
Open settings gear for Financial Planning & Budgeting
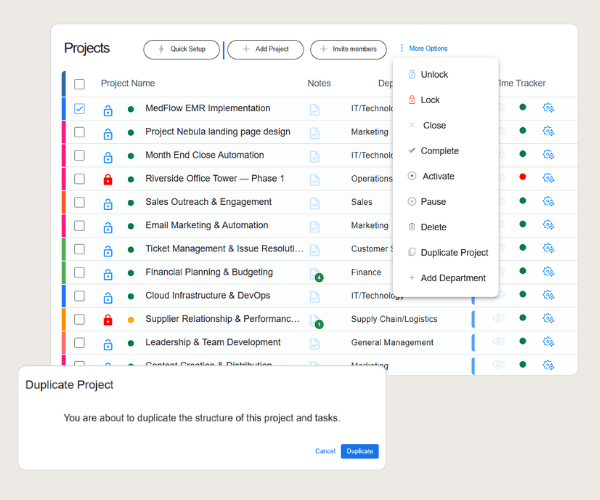pyautogui.click(x=548, y=272)
